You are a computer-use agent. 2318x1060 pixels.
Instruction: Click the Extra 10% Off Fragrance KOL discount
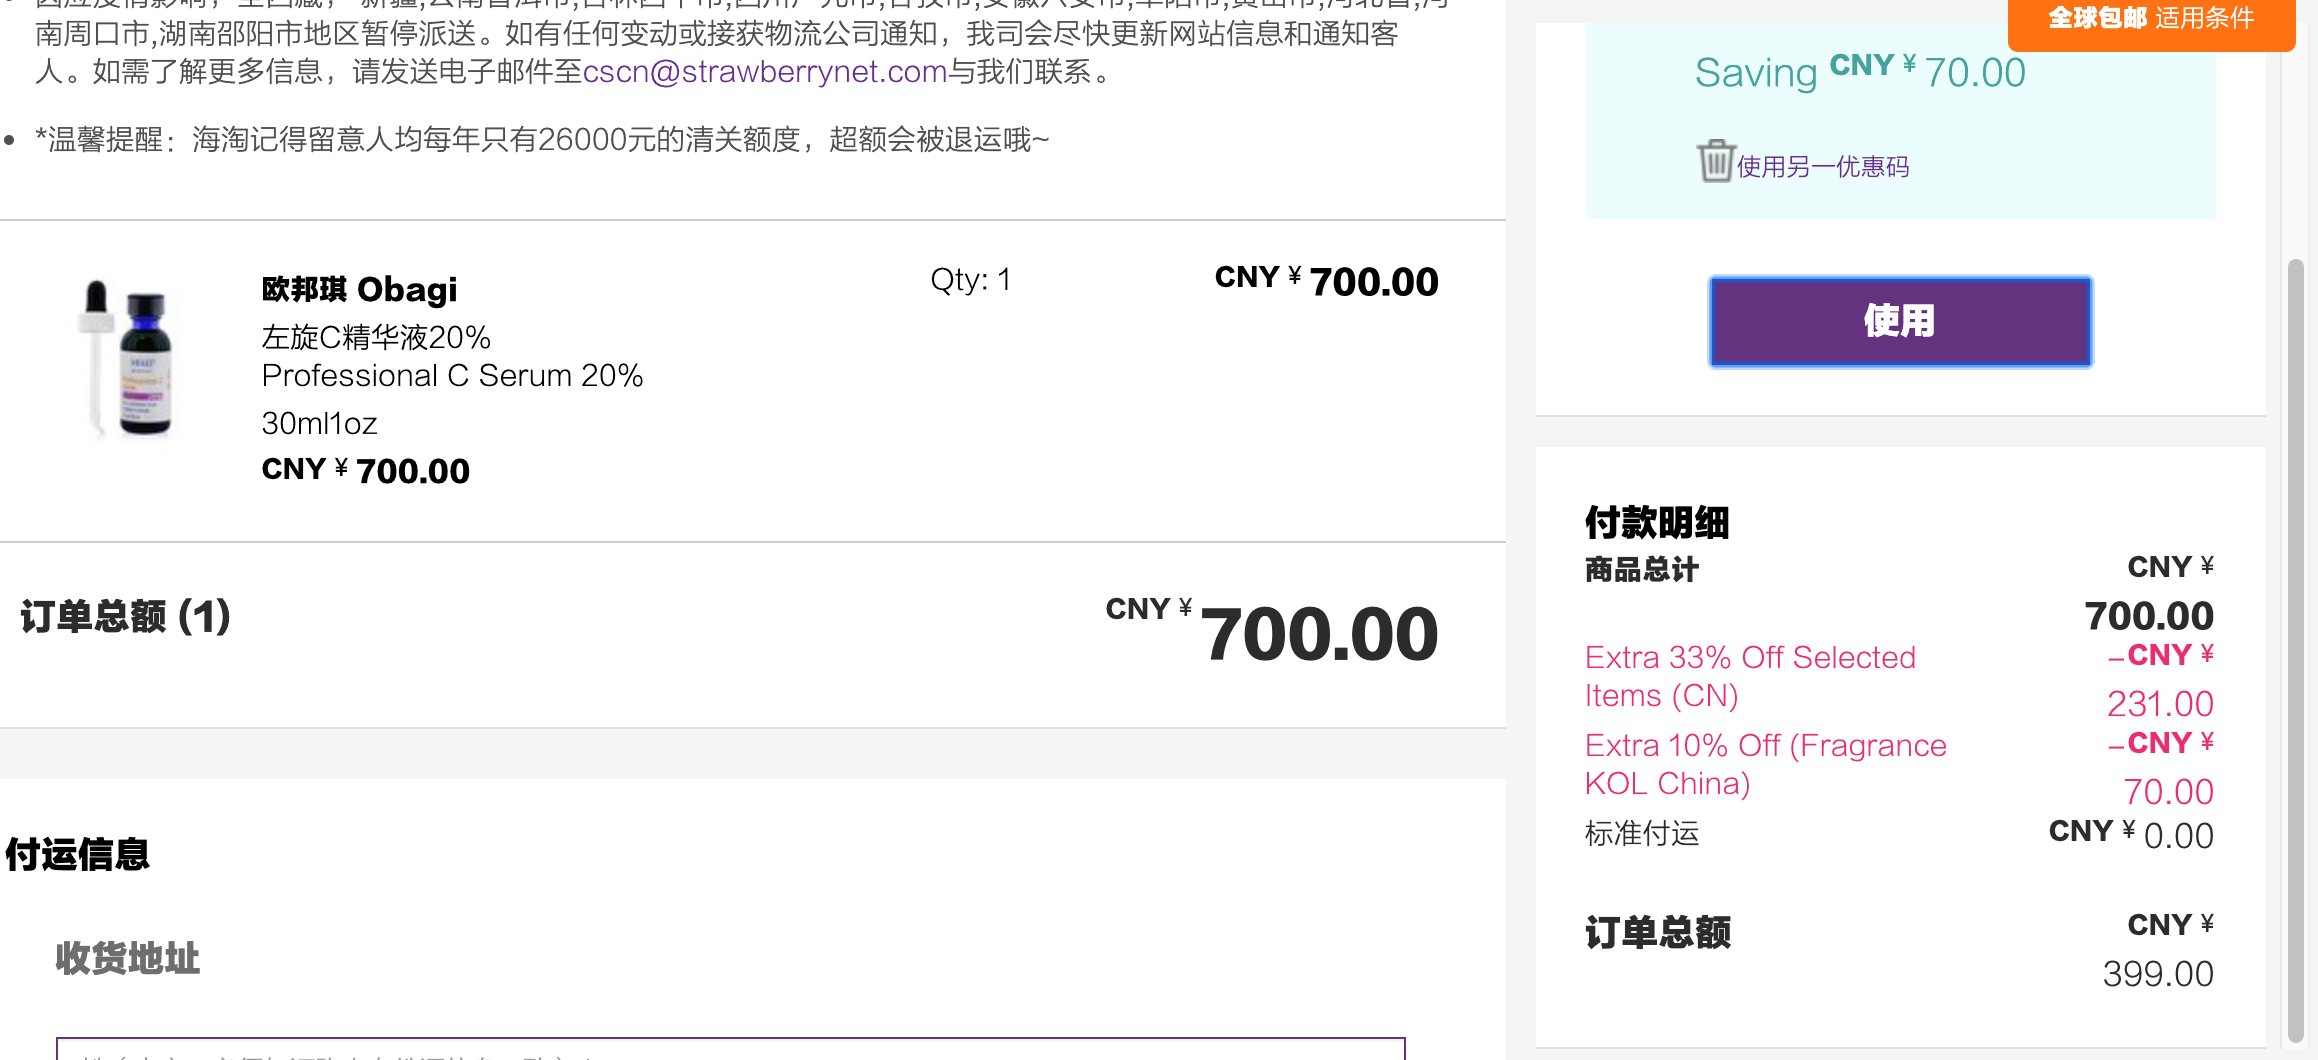click(1765, 764)
